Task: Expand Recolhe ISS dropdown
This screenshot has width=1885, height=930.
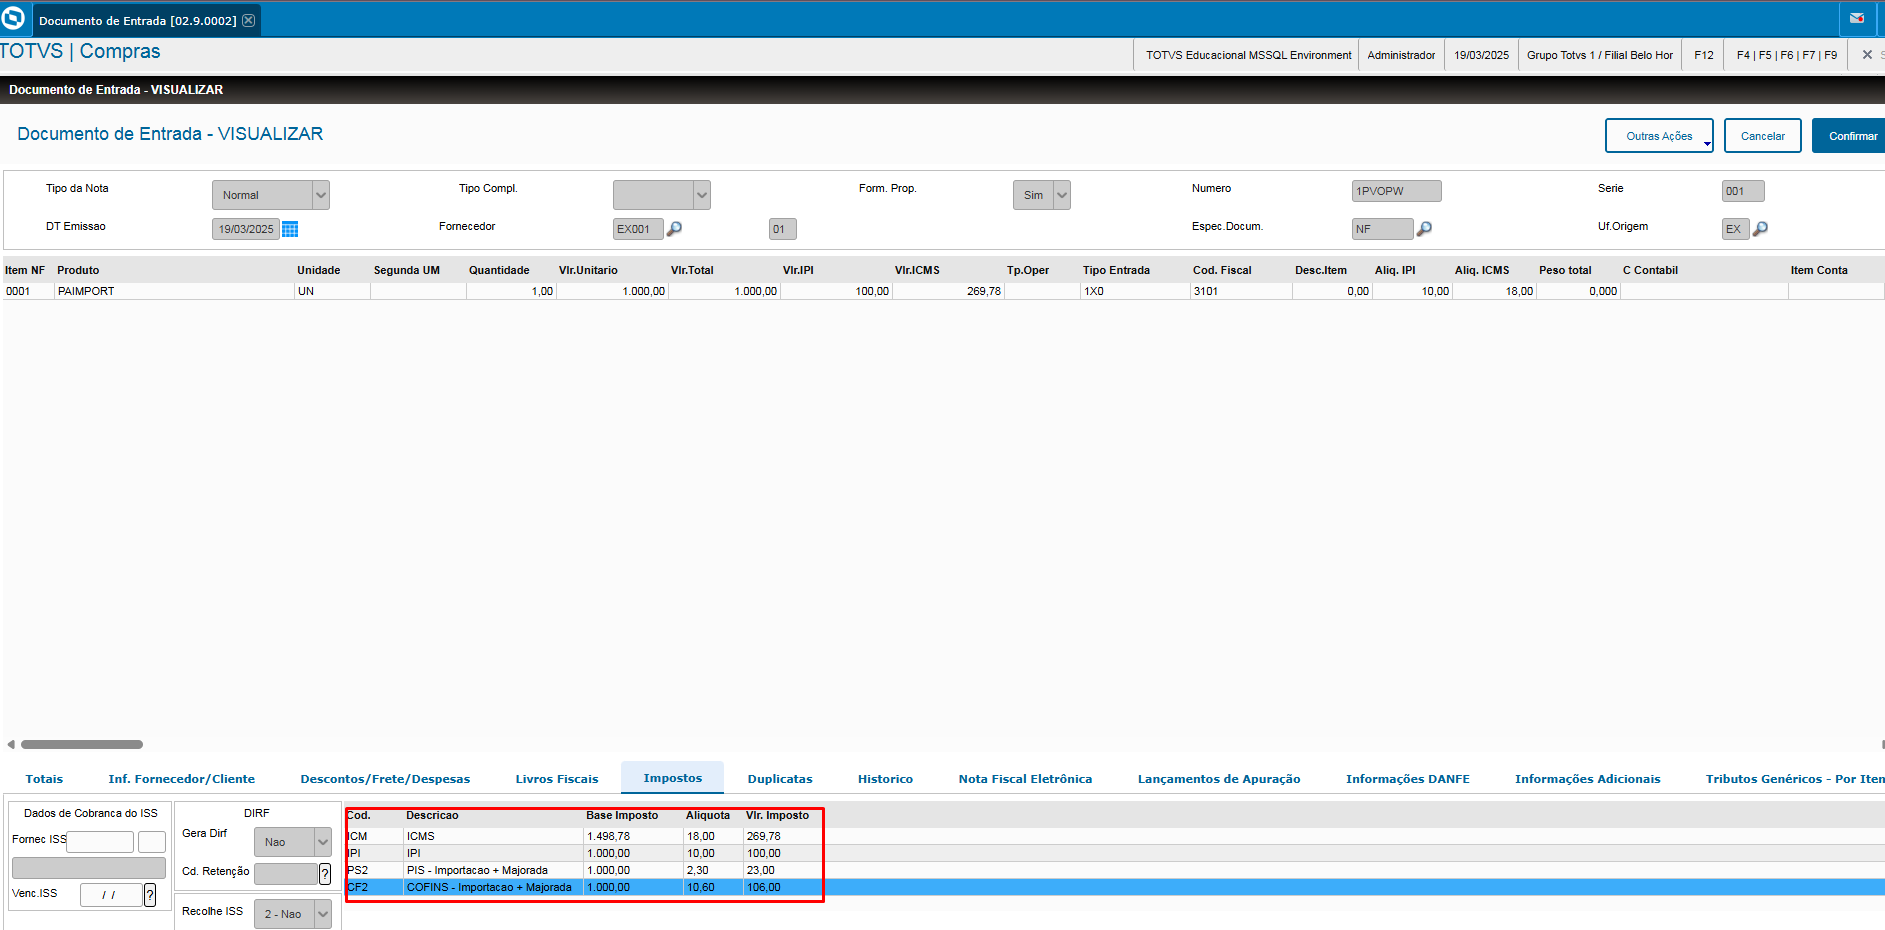Action: click(323, 914)
